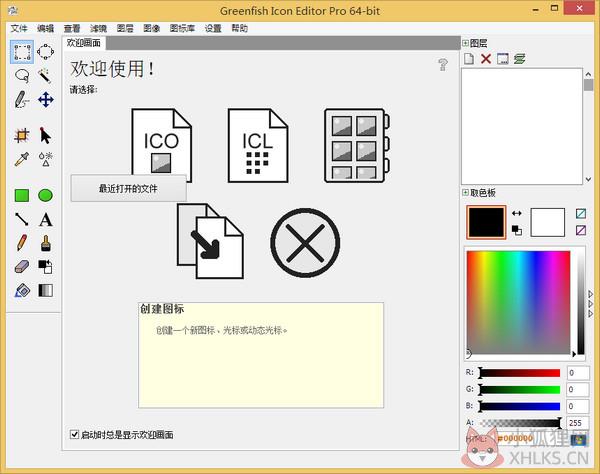
Task: Select the green Ellipse shape tool
Action: tap(46, 195)
